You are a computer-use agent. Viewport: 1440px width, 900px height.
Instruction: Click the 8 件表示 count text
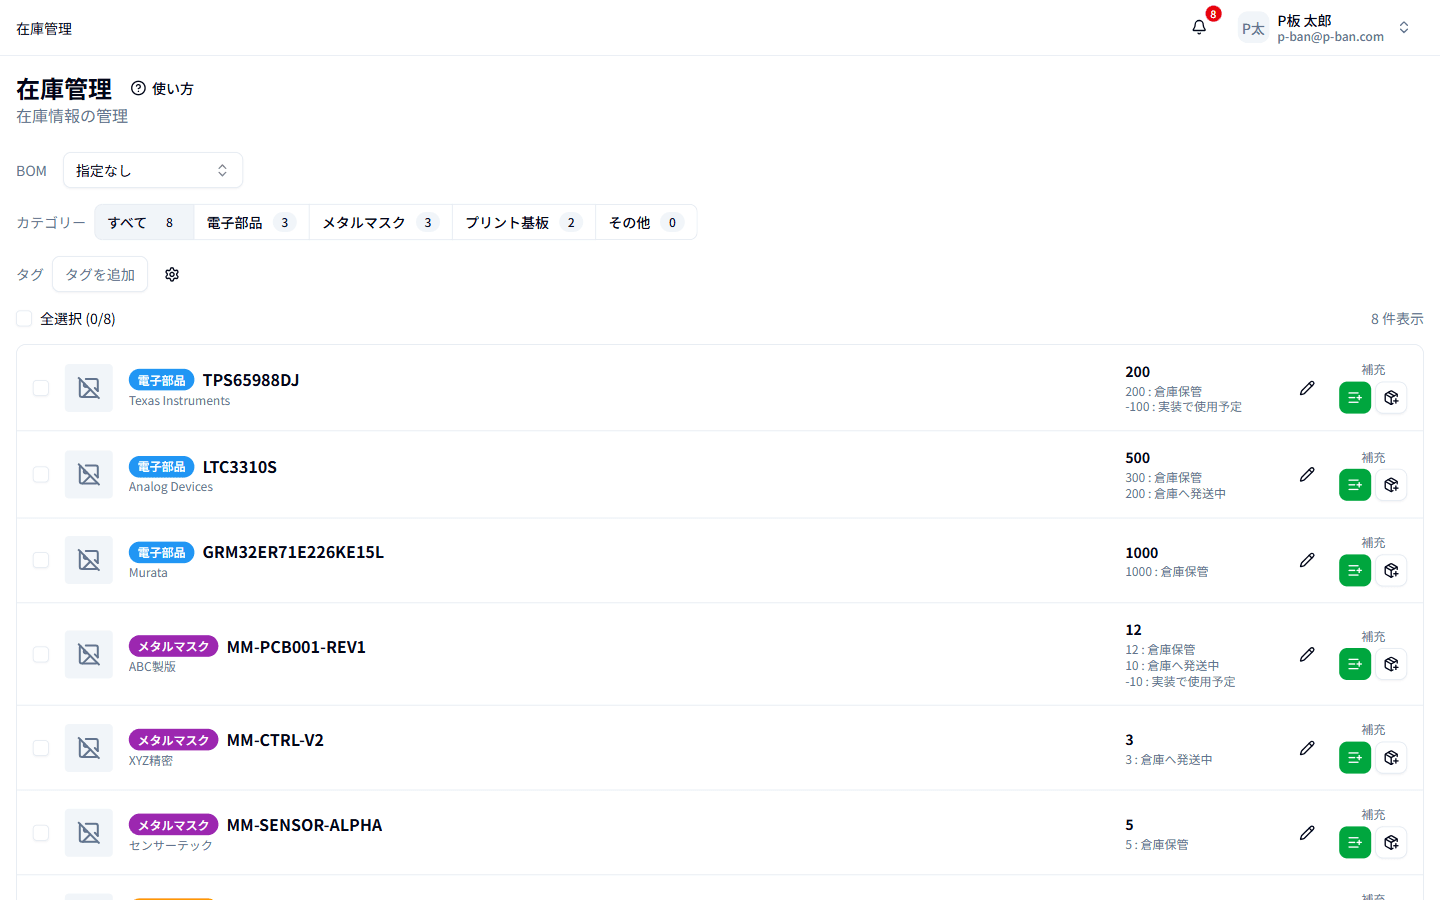point(1397,319)
